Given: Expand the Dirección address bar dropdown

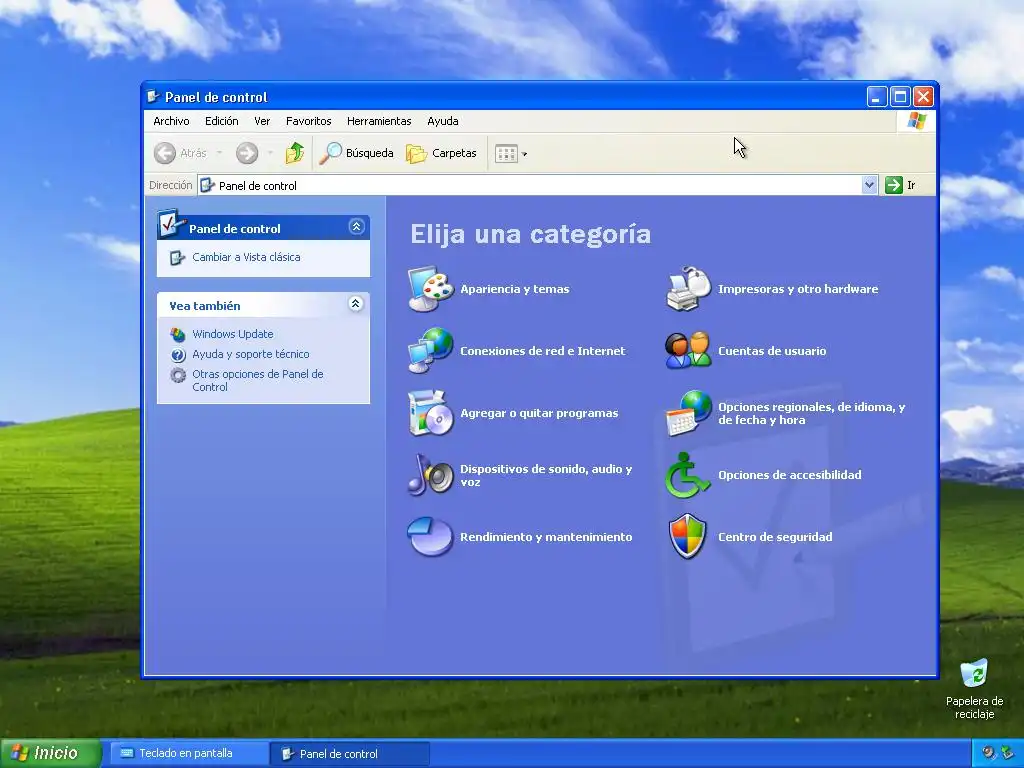Looking at the screenshot, I should [869, 185].
